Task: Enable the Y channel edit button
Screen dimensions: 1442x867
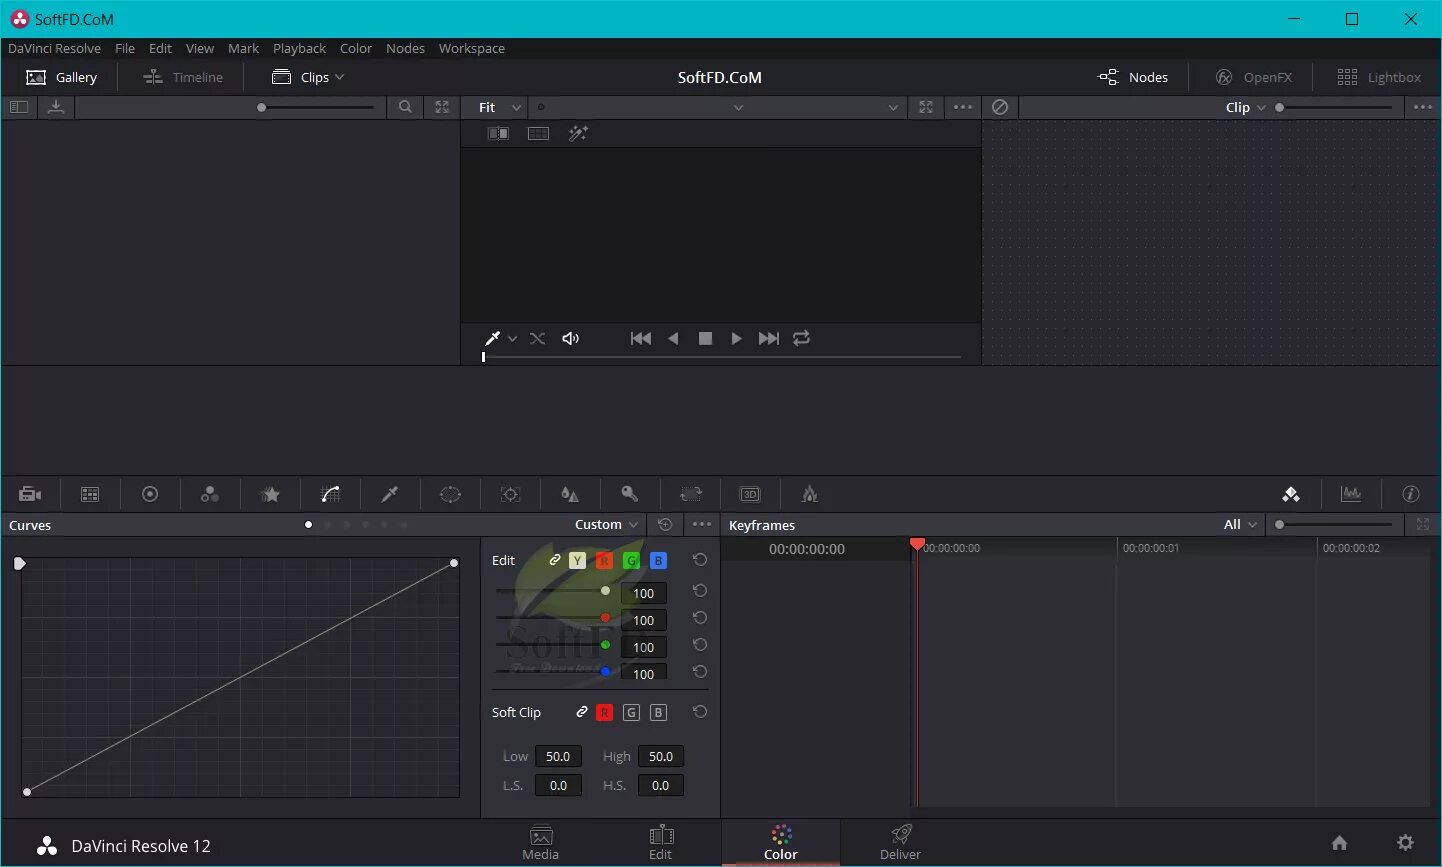Action: pyautogui.click(x=577, y=561)
